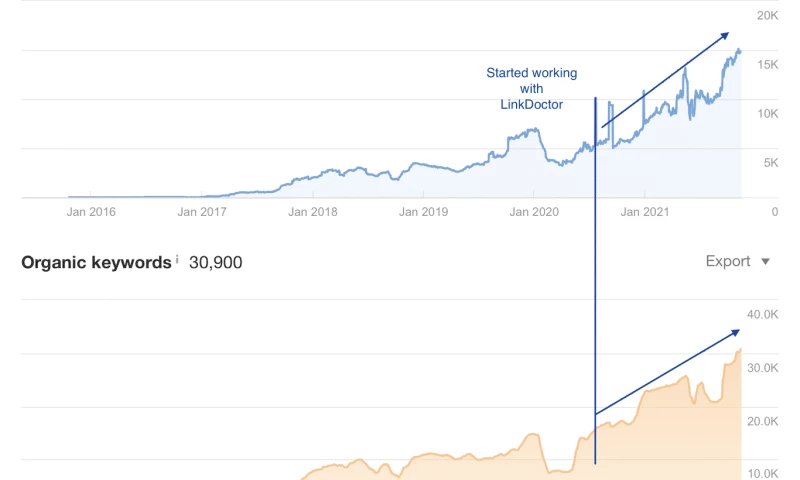Click the 5K y-axis label
The height and width of the screenshot is (480, 800).
(771, 163)
